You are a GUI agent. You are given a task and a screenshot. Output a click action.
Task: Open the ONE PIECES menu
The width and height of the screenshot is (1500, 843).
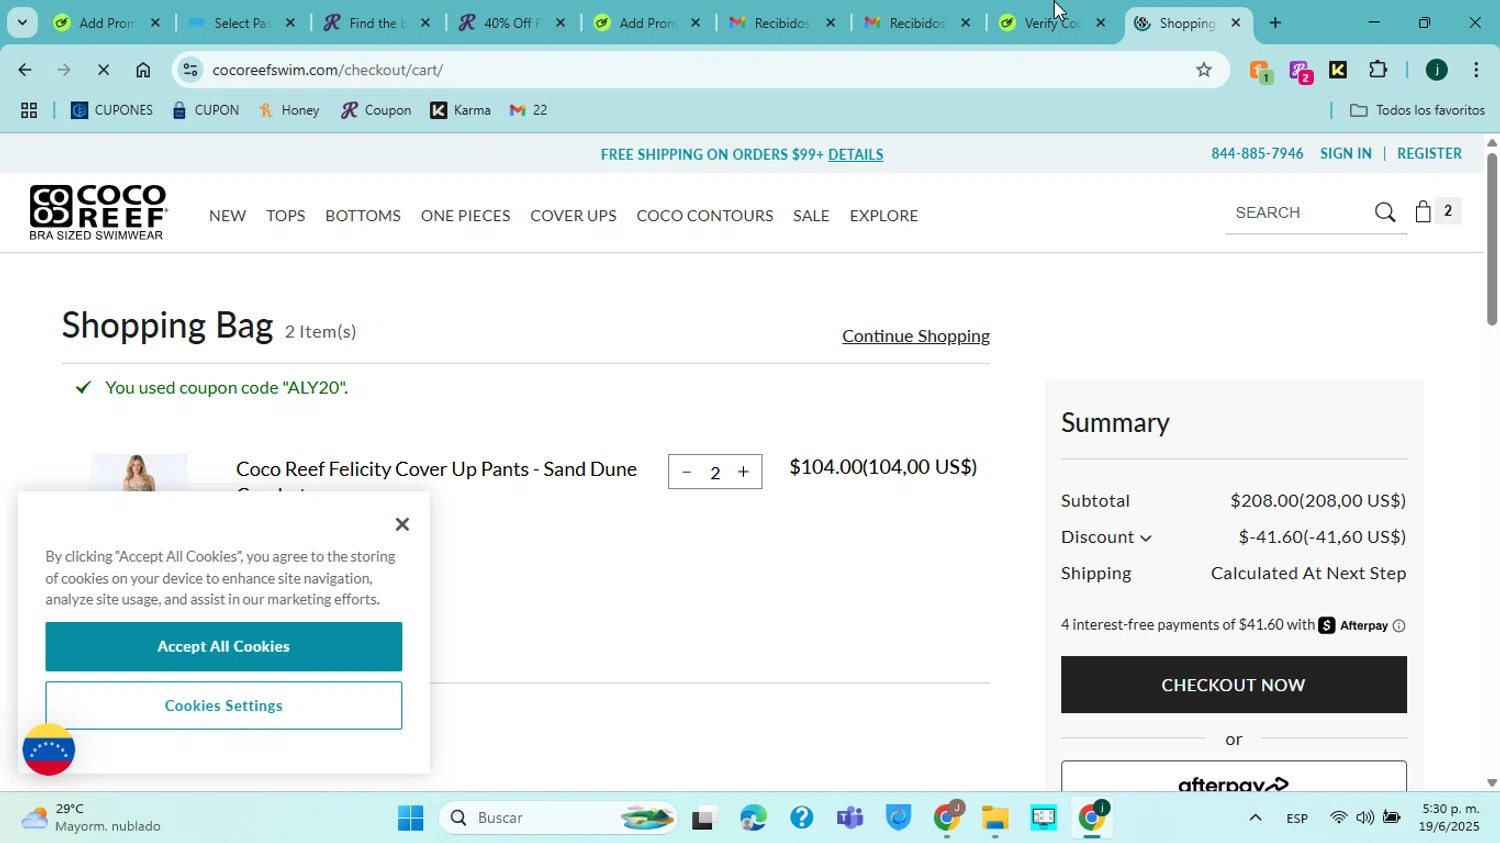click(x=466, y=216)
